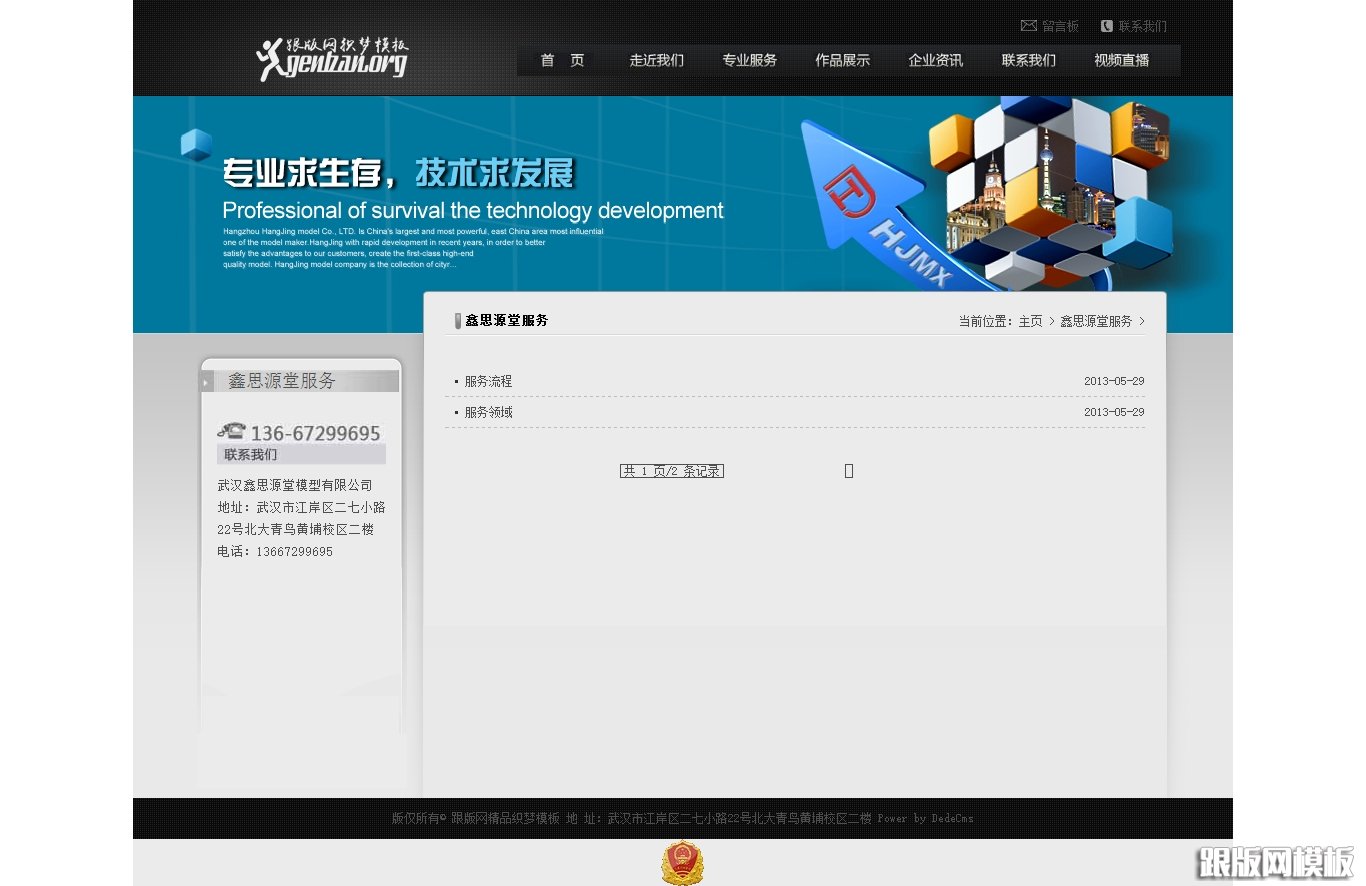1366x886 pixels.
Task: Open the 作品展示 menu item
Action: coord(842,60)
